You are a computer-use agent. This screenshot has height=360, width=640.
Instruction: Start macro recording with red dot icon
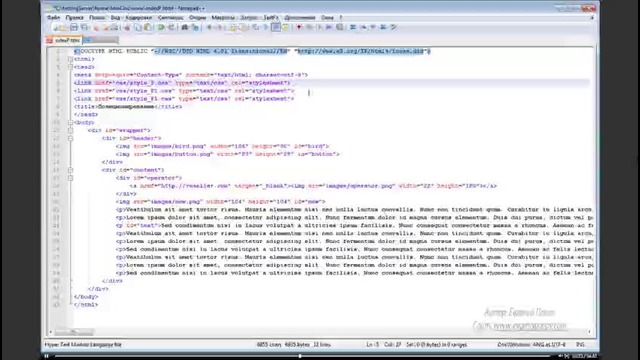[x=299, y=27]
